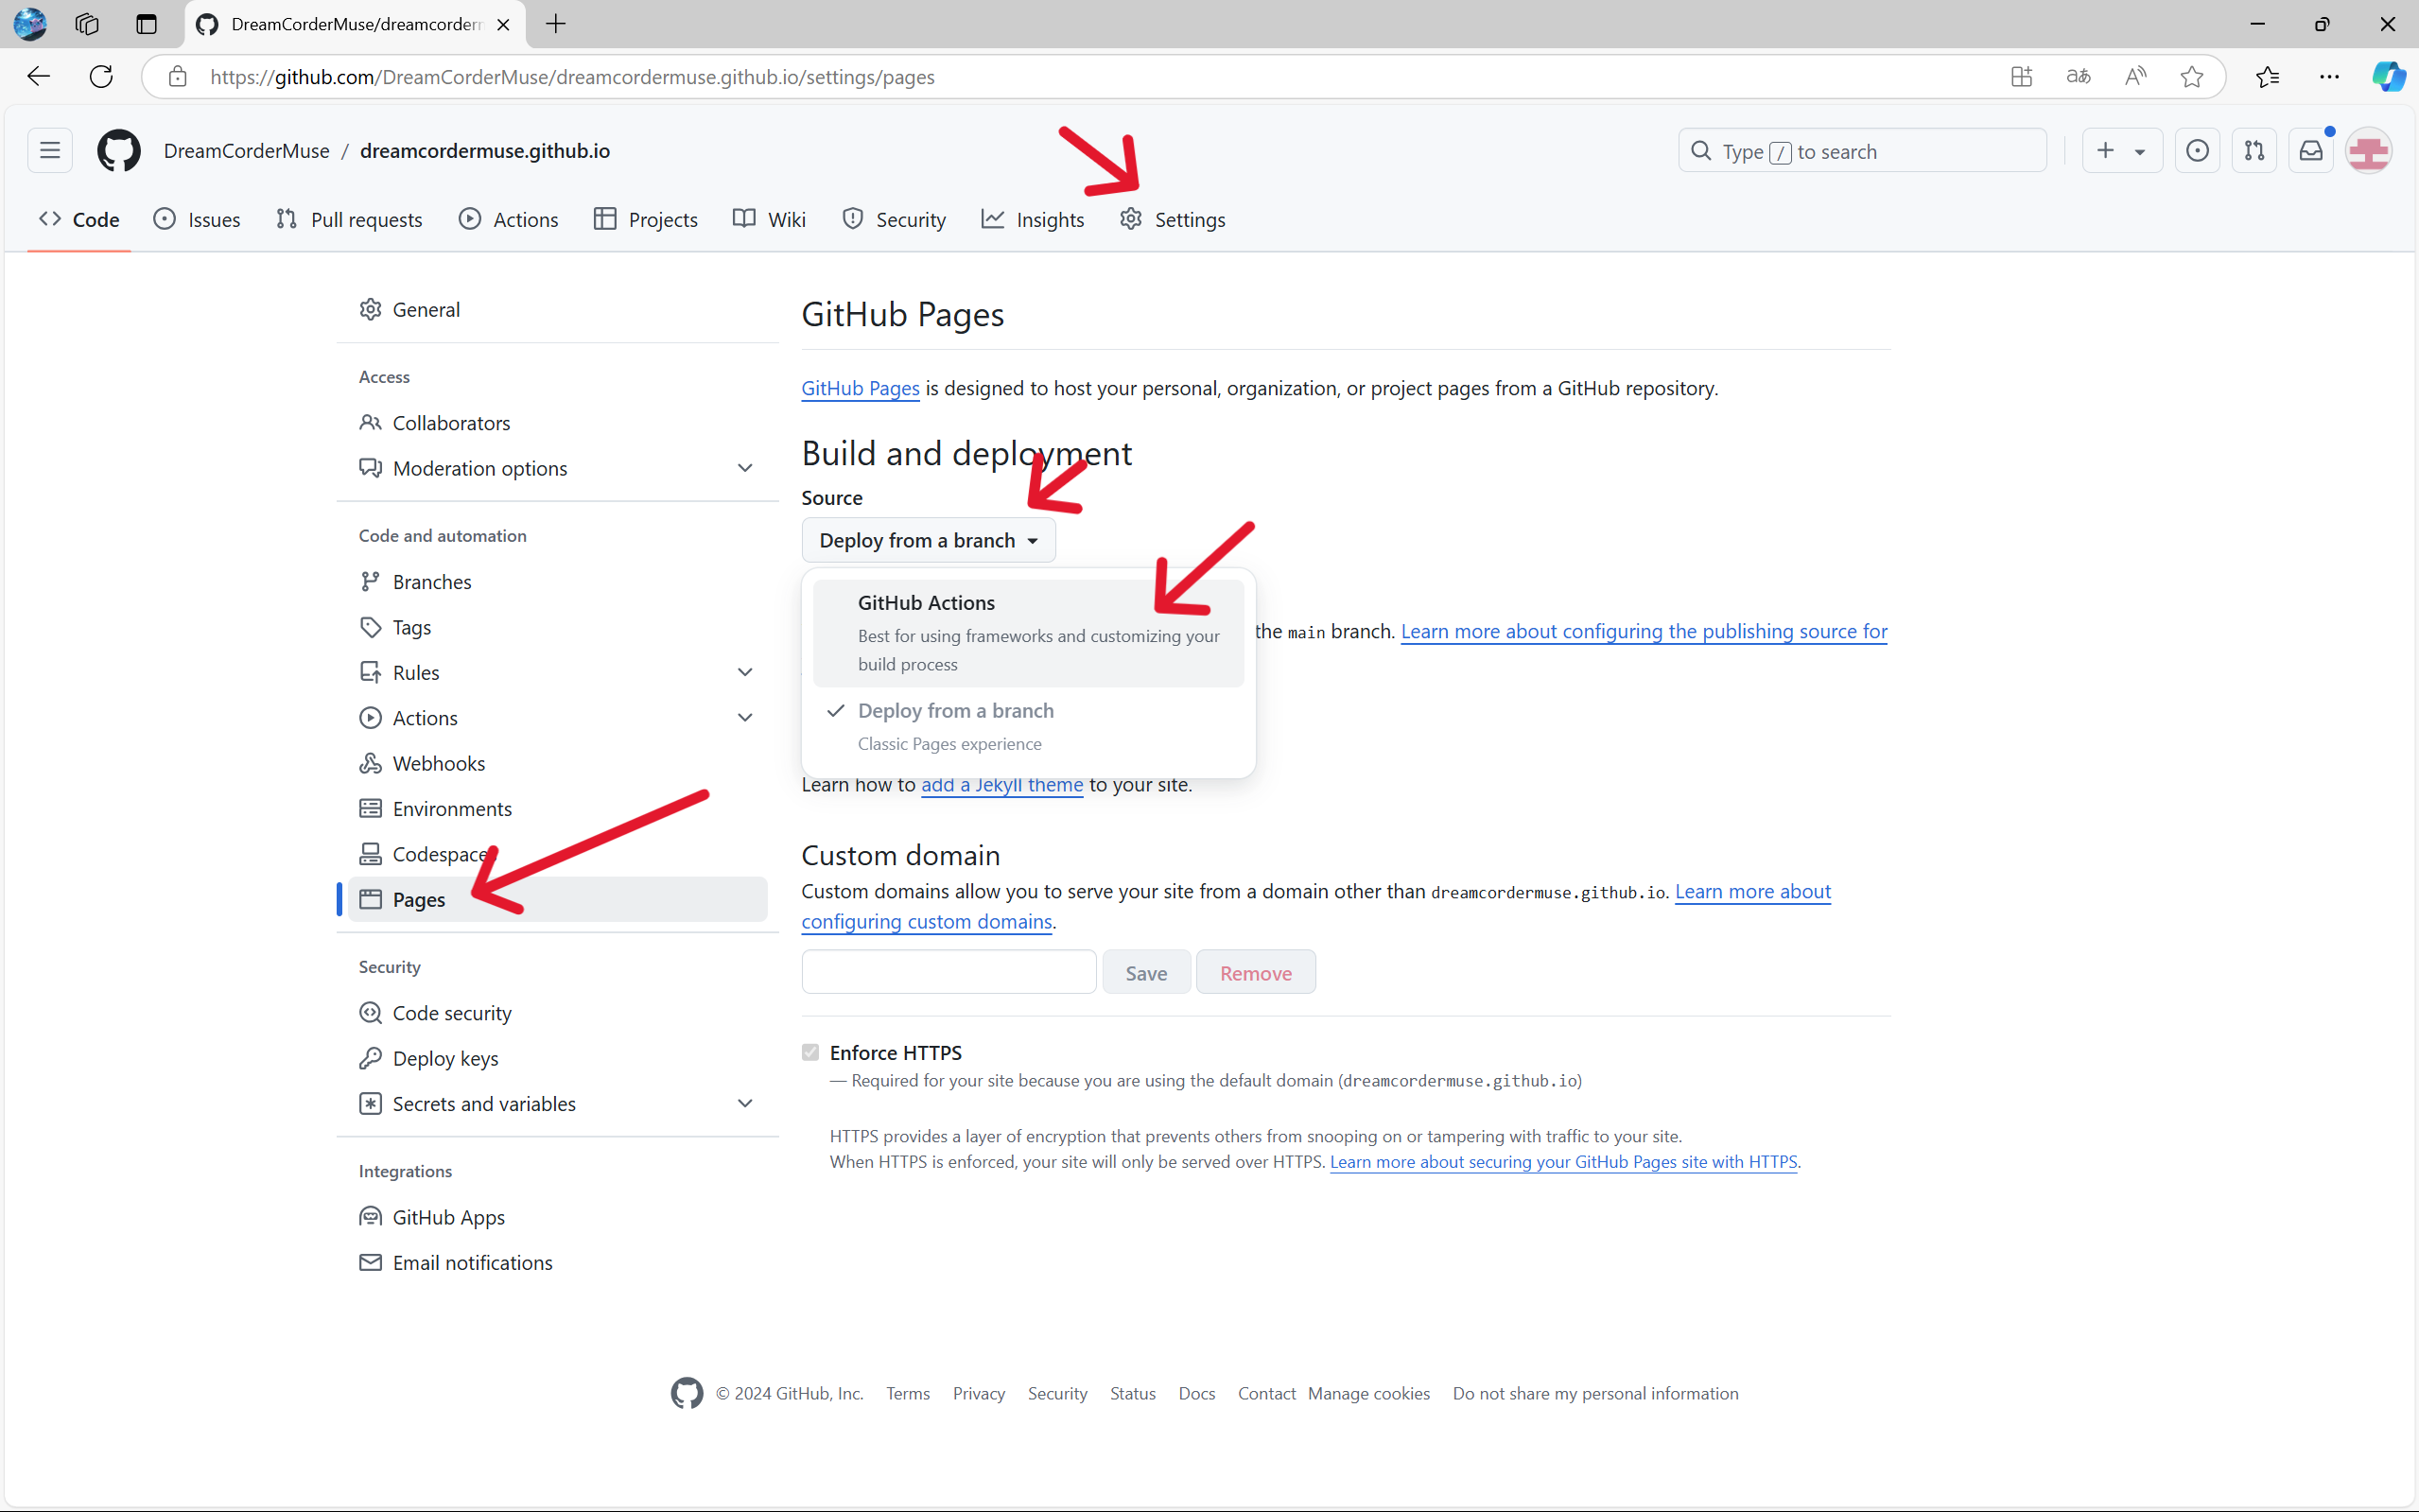Click Remove custom domain button
The width and height of the screenshot is (2419, 1512).
(1255, 972)
